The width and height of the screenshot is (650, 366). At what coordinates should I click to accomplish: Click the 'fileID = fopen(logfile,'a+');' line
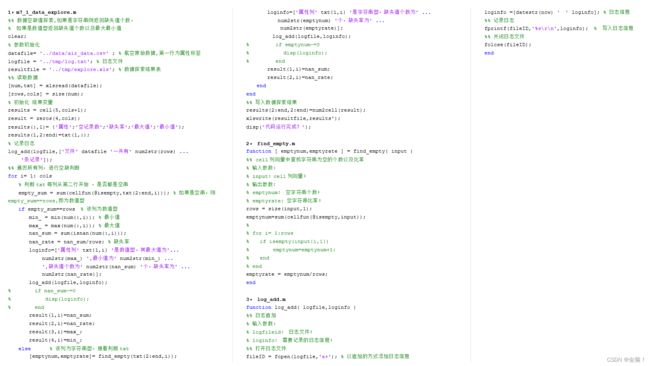pos(328,356)
